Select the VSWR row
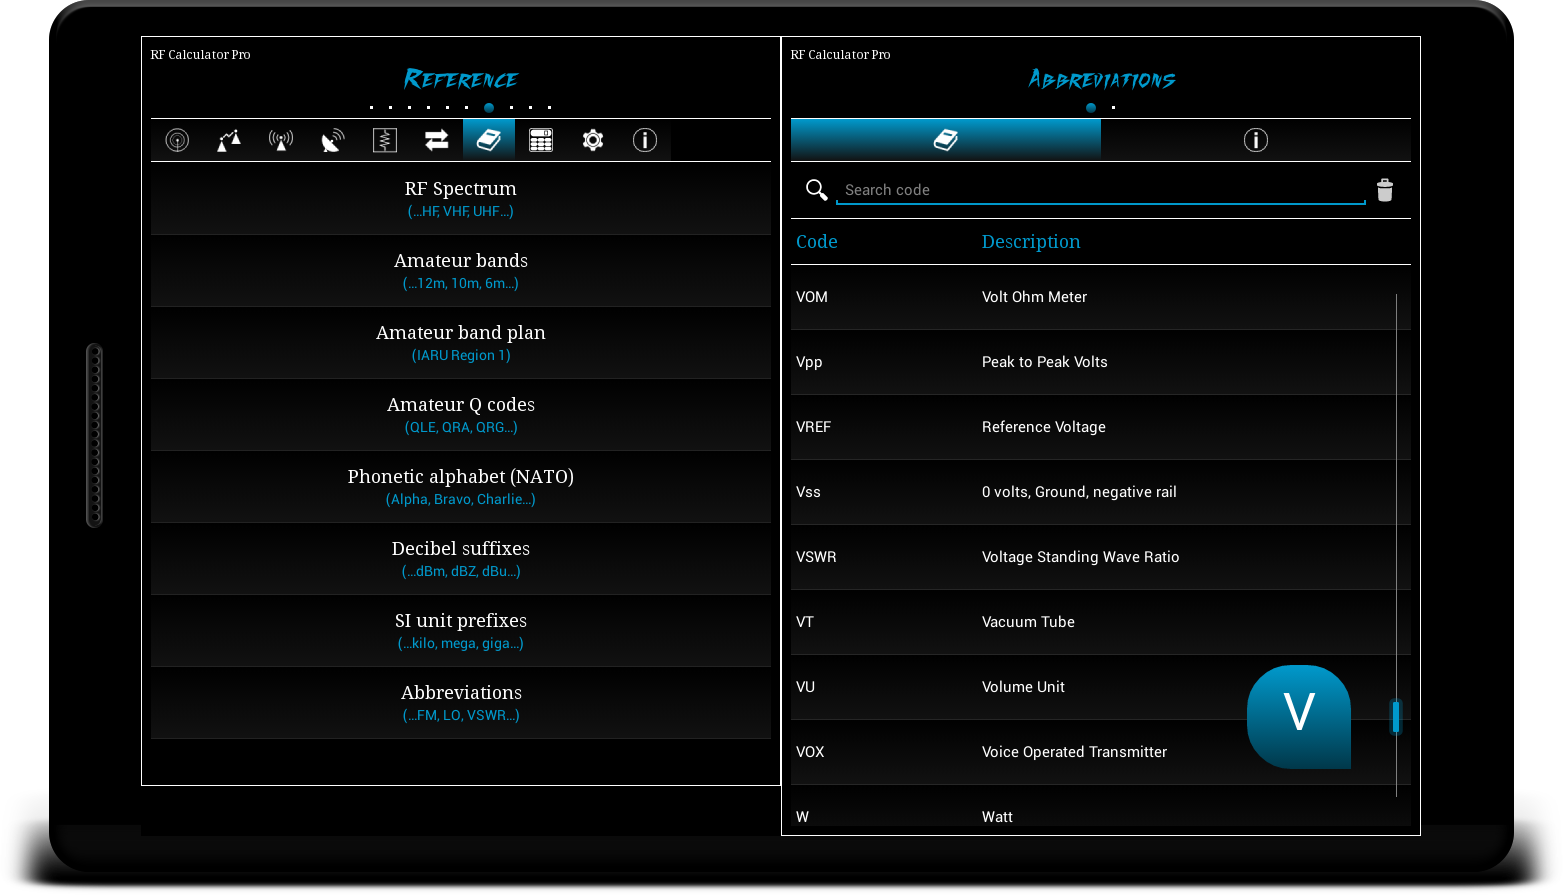 coord(1101,557)
